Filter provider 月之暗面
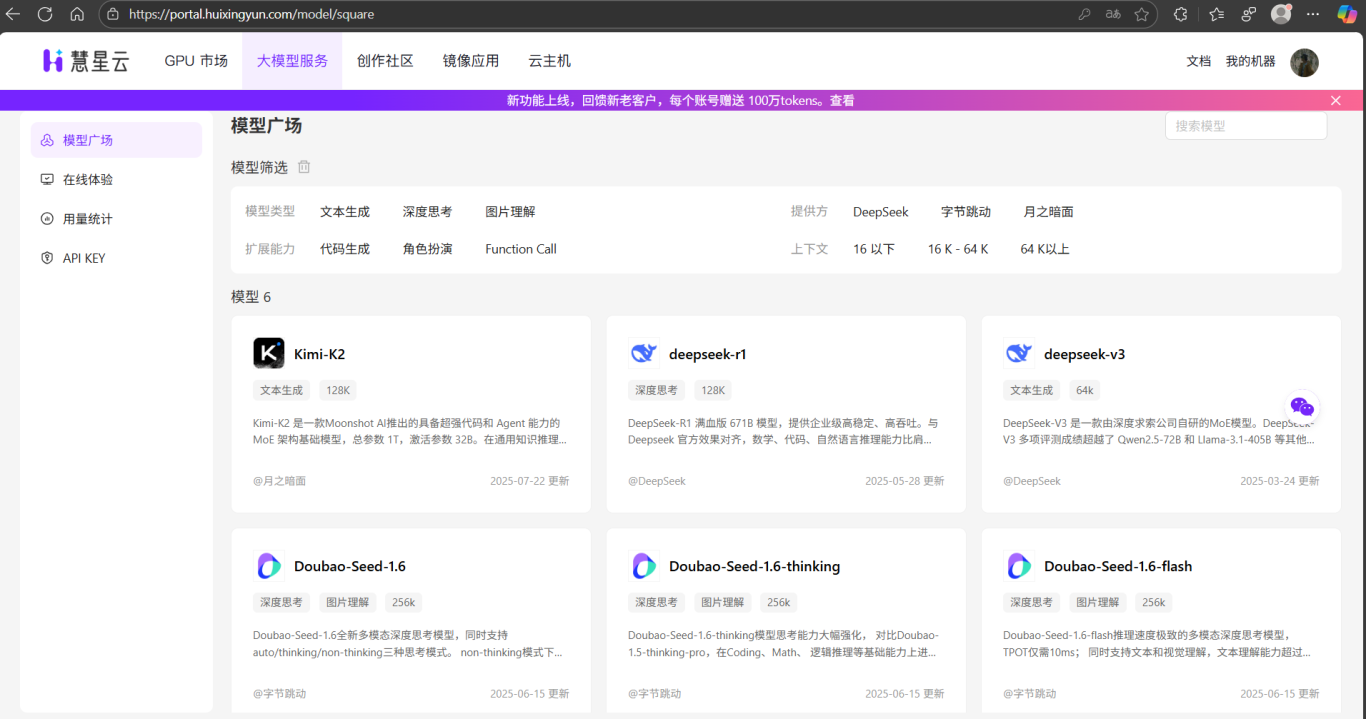The image size is (1366, 719). (x=1049, y=212)
